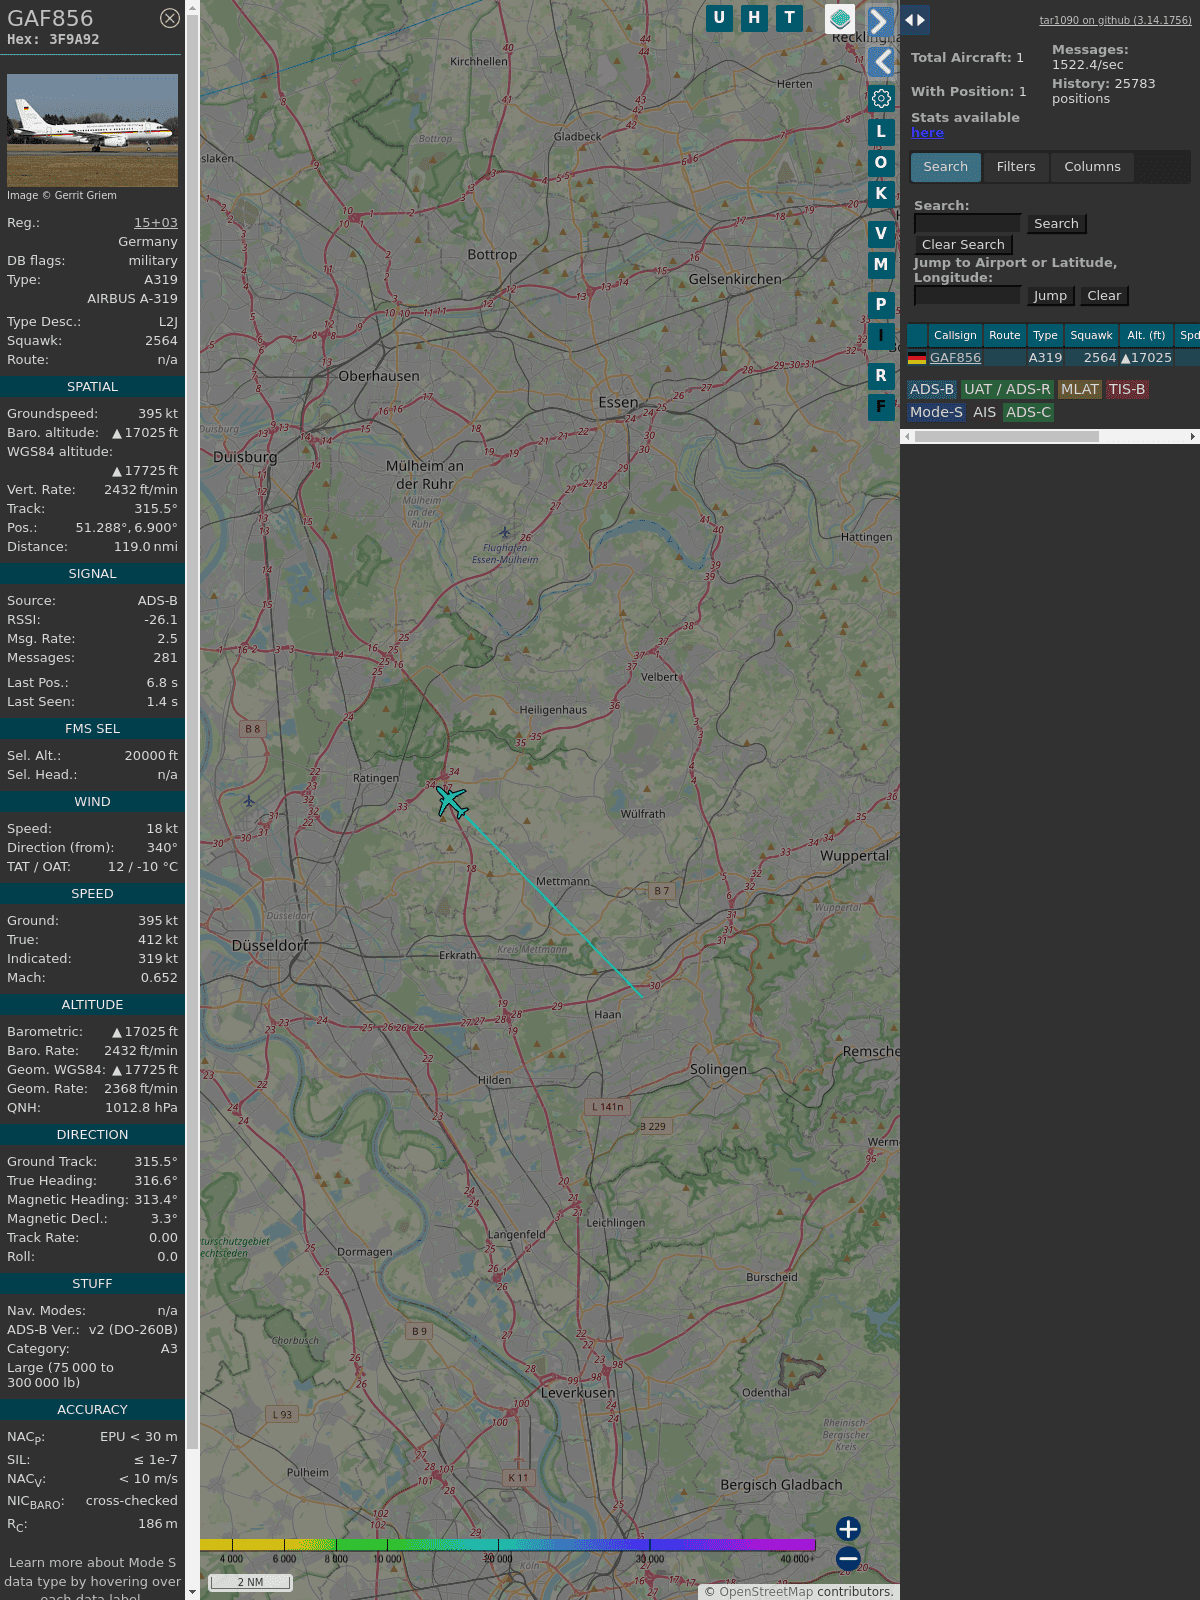Collapse sidebar with left chevron
1200x1600 pixels.
pos(881,62)
